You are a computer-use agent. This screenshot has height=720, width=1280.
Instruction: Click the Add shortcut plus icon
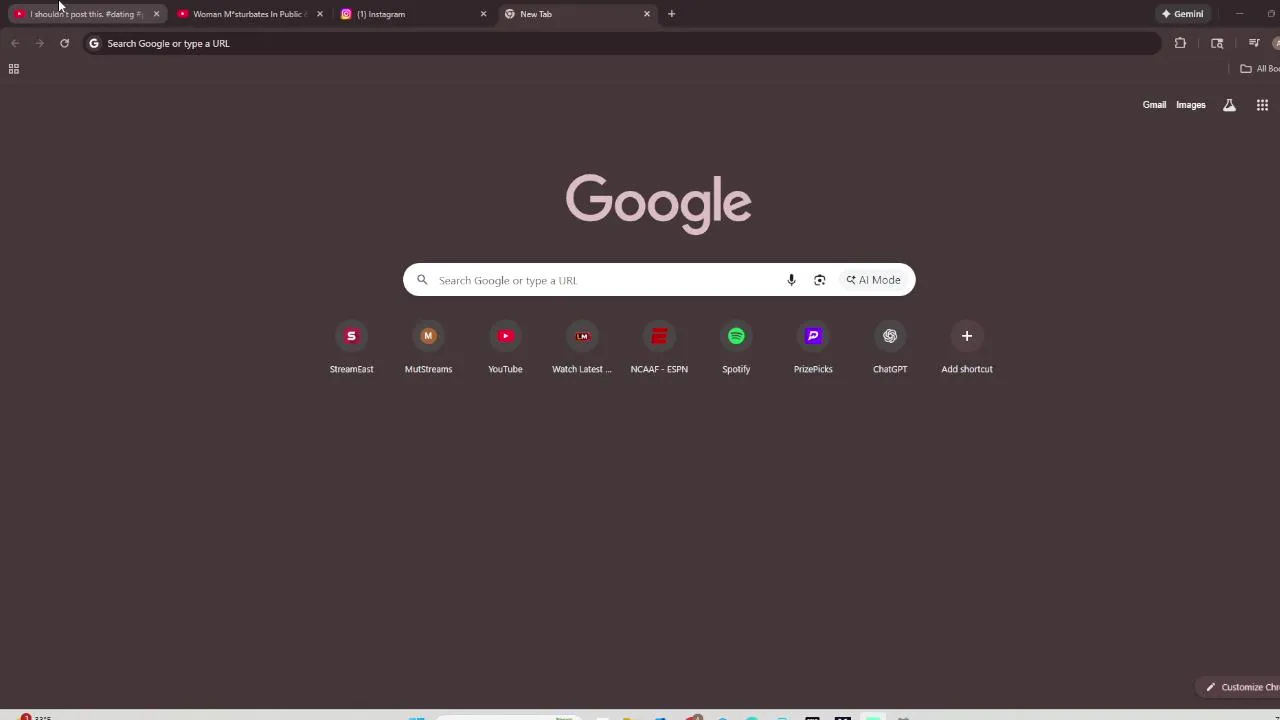967,336
